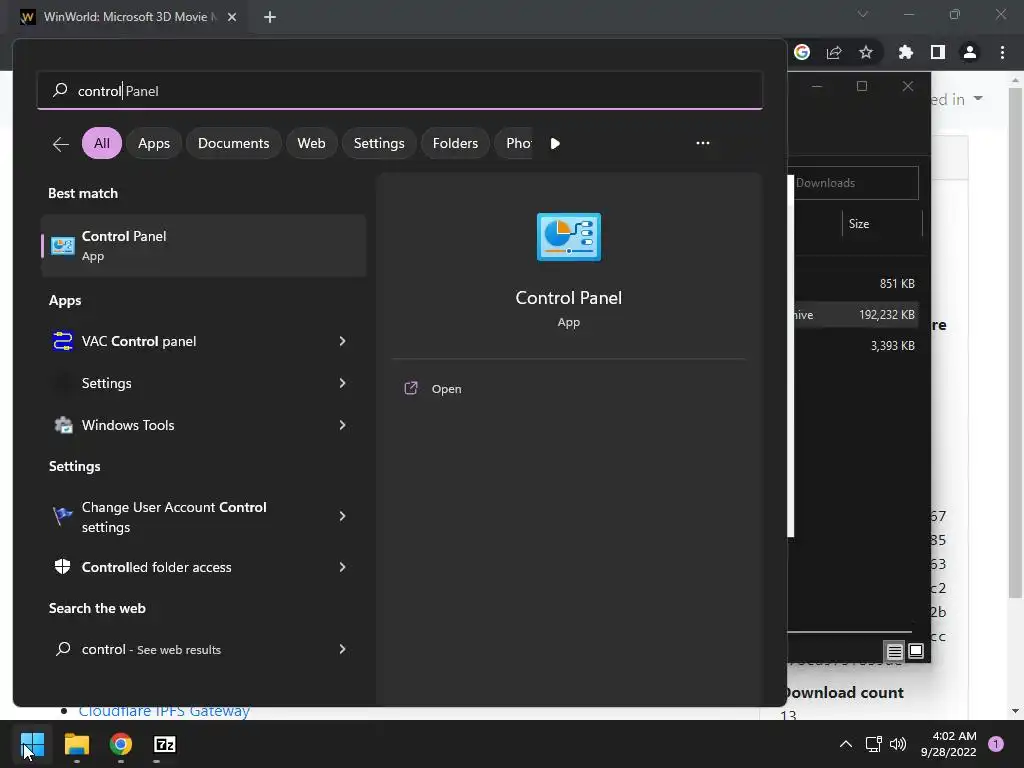Click in the Windows search text field
The width and height of the screenshot is (1024, 768).
pos(400,91)
